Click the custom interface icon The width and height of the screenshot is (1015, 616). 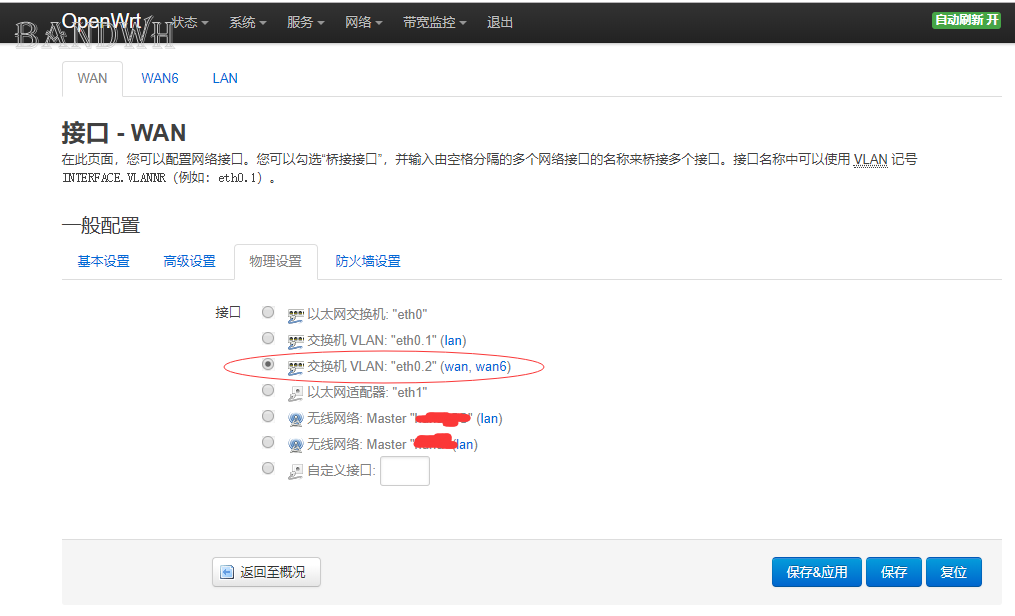[x=296, y=472]
